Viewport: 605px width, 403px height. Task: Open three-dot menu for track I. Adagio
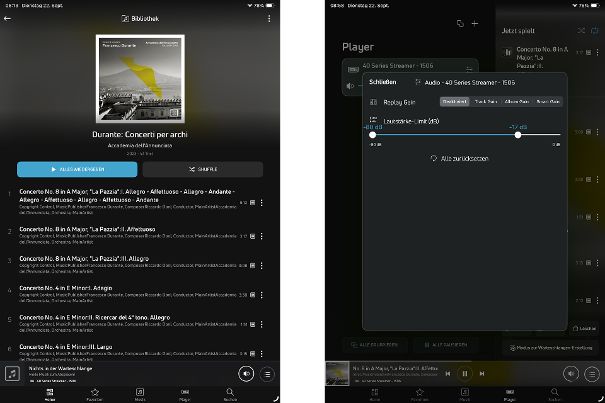point(262,295)
